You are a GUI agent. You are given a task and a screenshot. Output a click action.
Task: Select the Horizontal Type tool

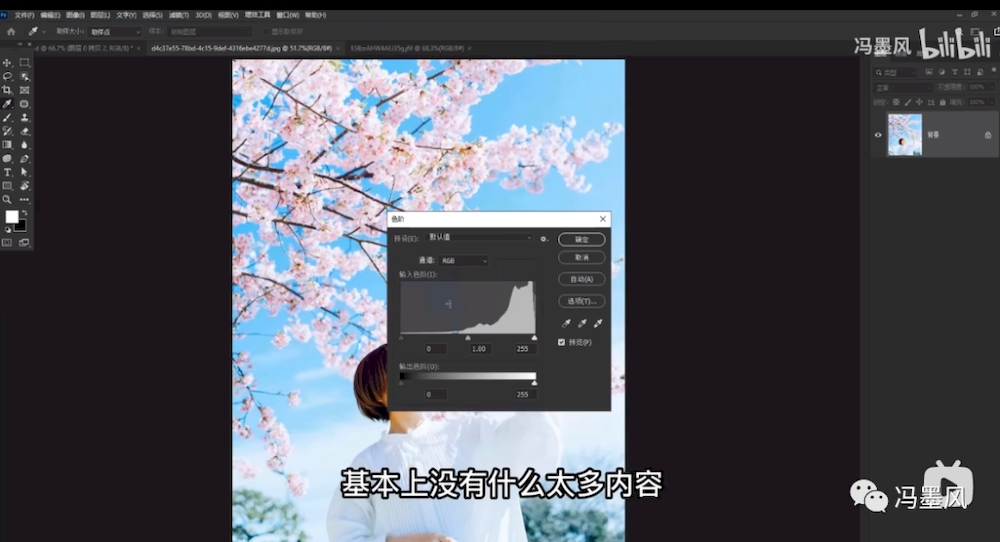tap(8, 172)
